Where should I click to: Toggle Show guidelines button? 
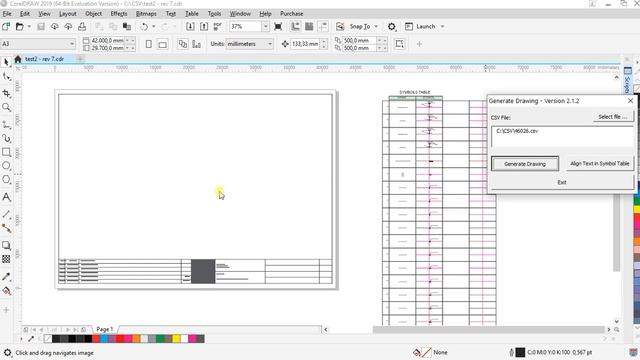323,27
